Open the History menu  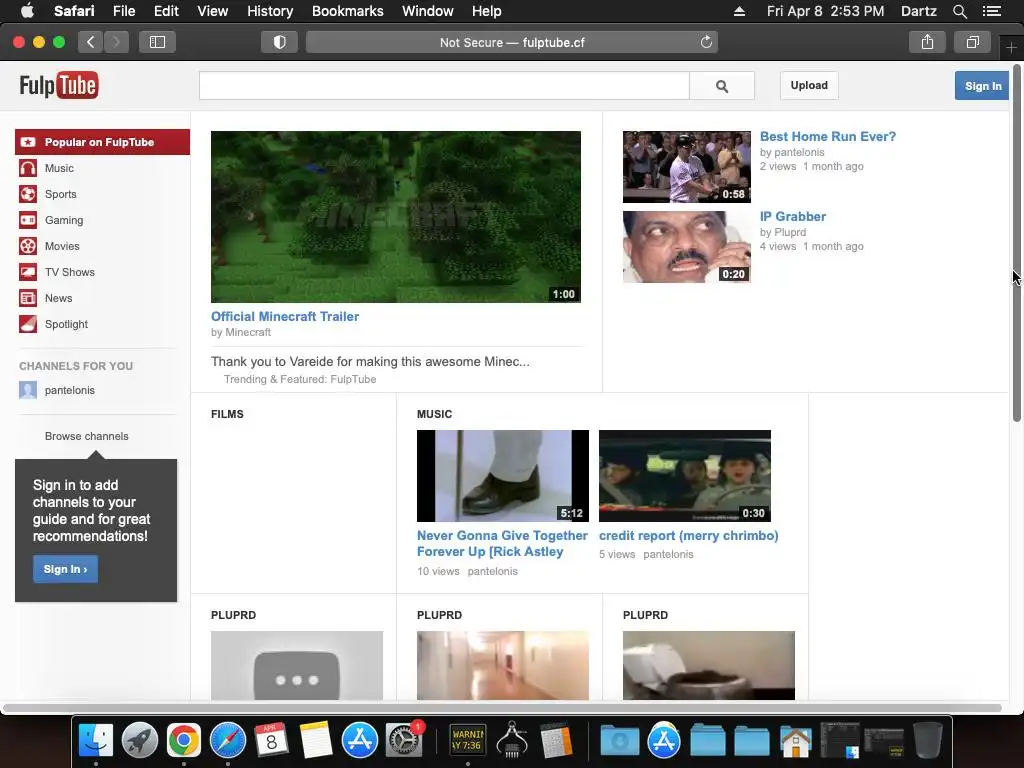click(270, 11)
